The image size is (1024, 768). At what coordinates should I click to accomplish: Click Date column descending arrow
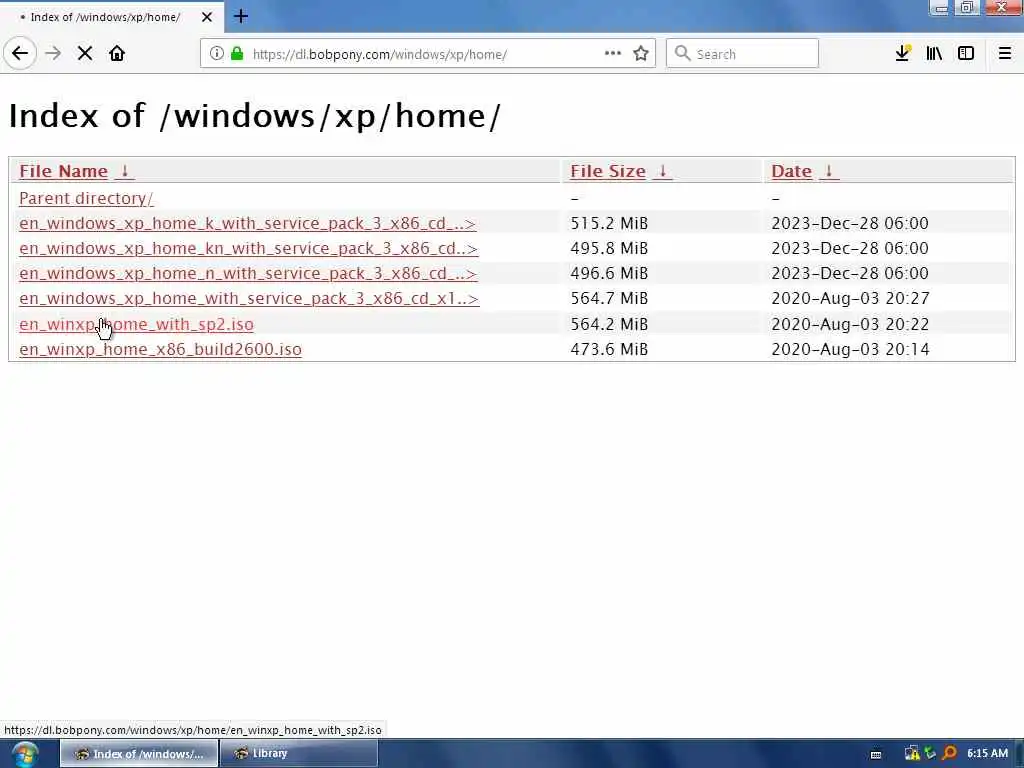click(x=829, y=171)
